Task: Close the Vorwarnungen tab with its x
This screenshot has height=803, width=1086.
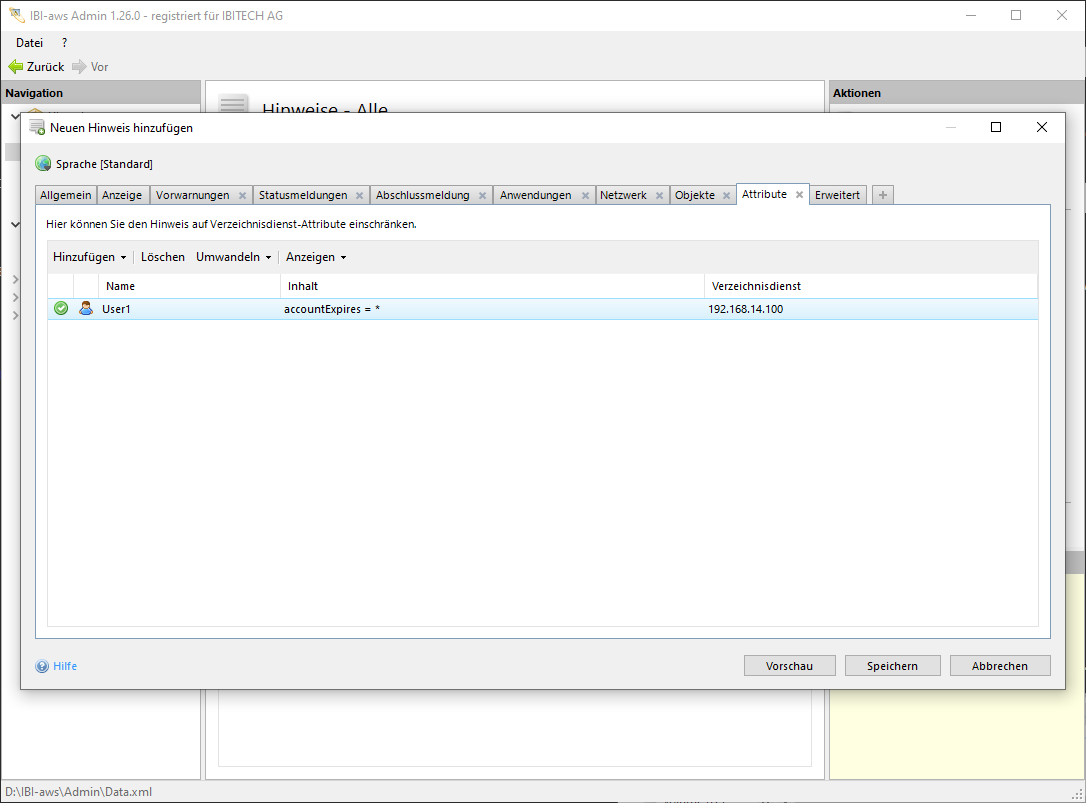Action: click(x=242, y=196)
